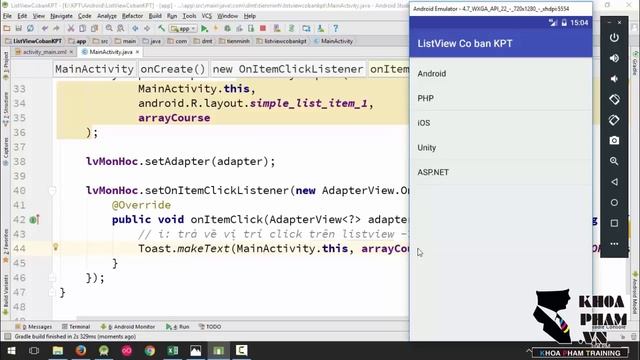This screenshot has height=360, width=640.
Task: Click the Find magnifier icon
Action: [x=109, y=29]
